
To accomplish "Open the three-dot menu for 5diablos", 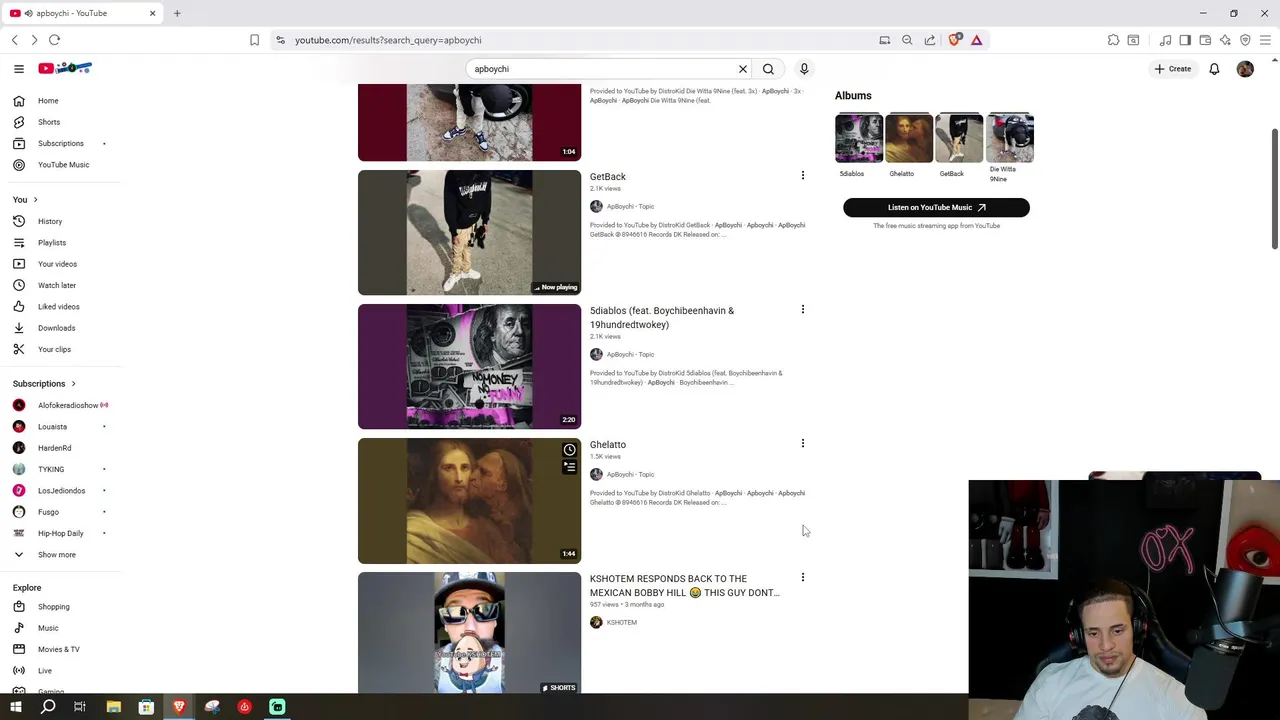I will (x=802, y=310).
